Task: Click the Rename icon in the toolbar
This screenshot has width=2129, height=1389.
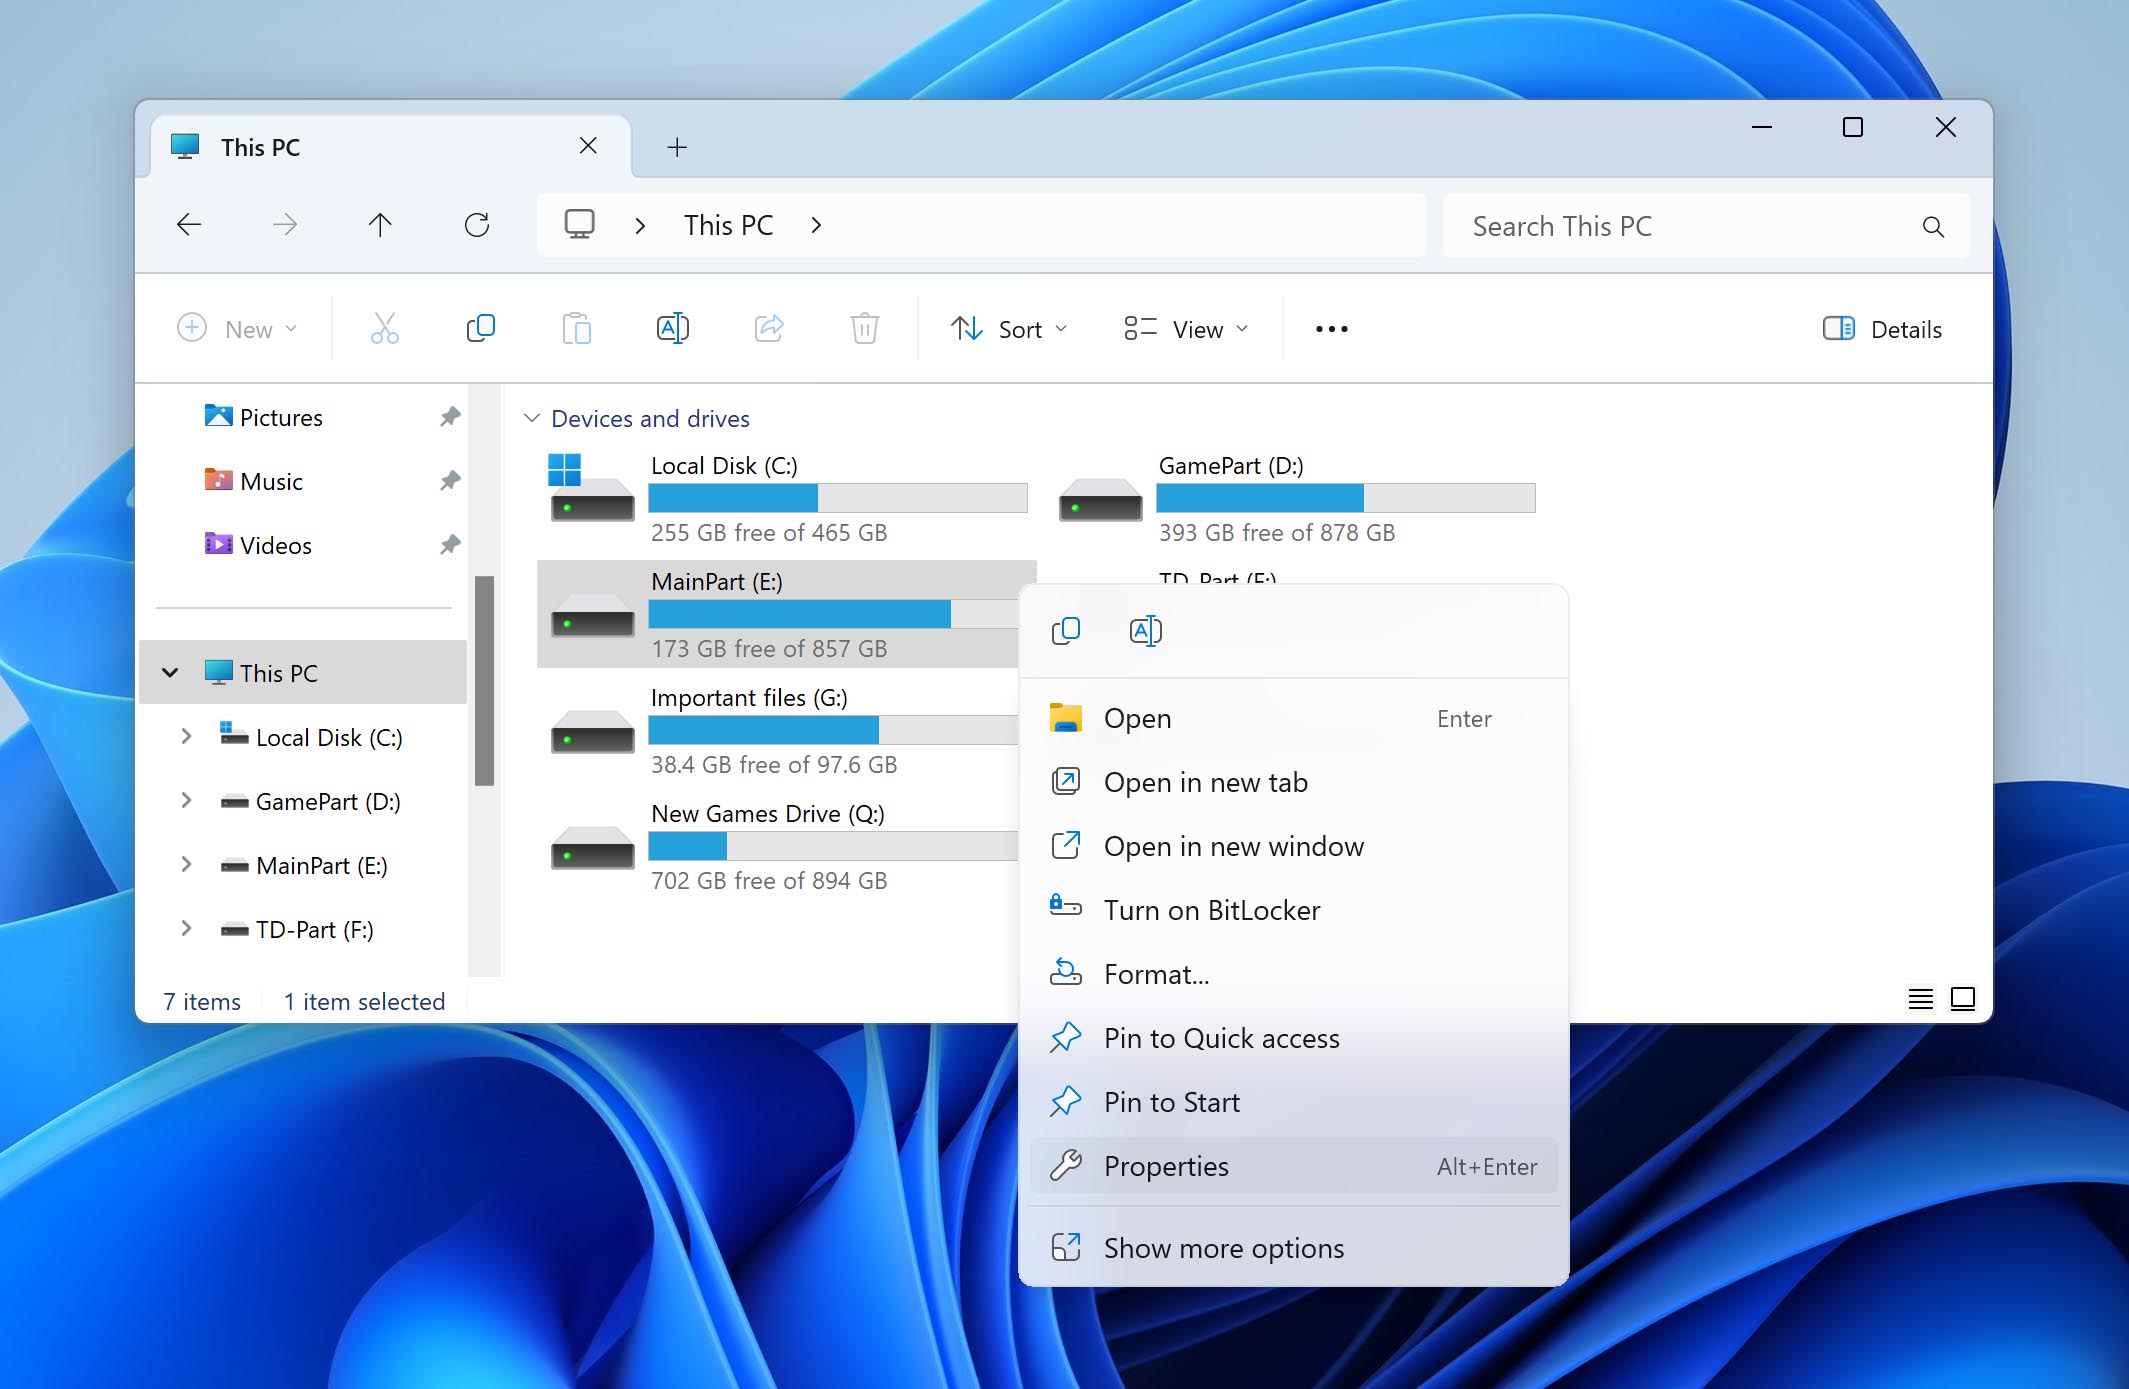Action: click(x=672, y=328)
